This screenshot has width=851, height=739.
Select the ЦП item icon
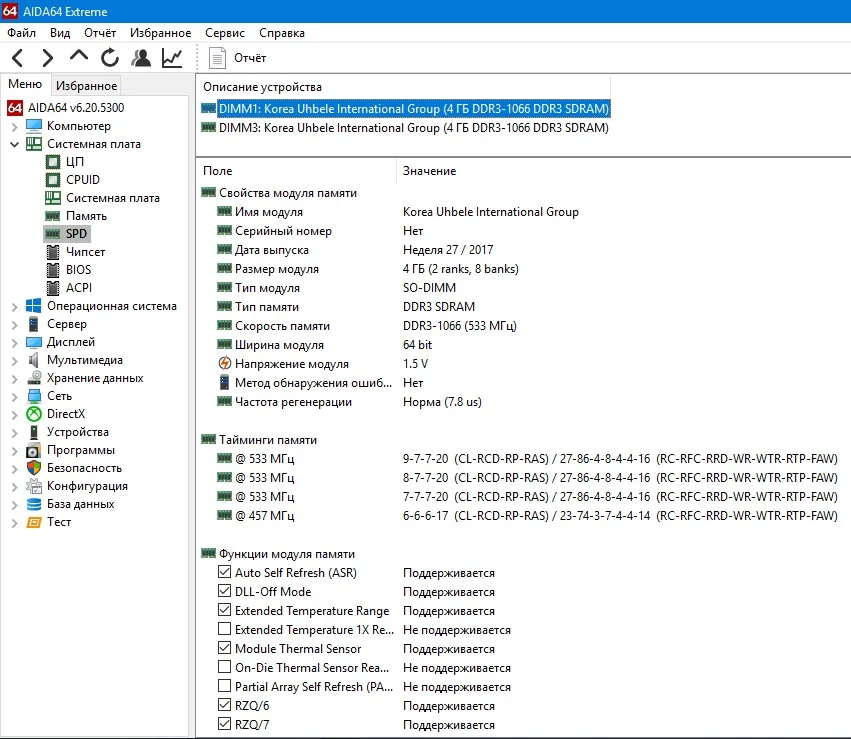click(53, 162)
